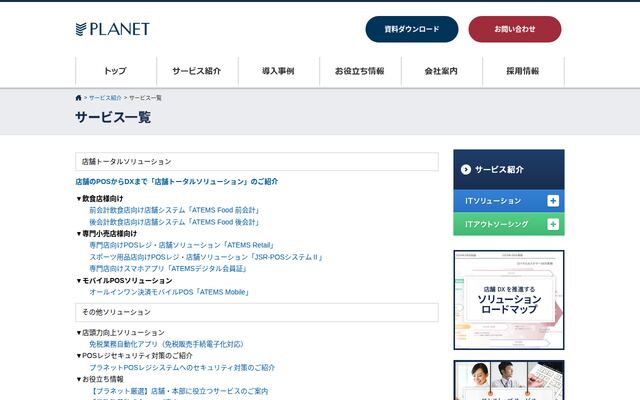Click サービス紹介 sidebar header
Image resolution: width=640 pixels, height=400 pixels.
click(x=509, y=169)
